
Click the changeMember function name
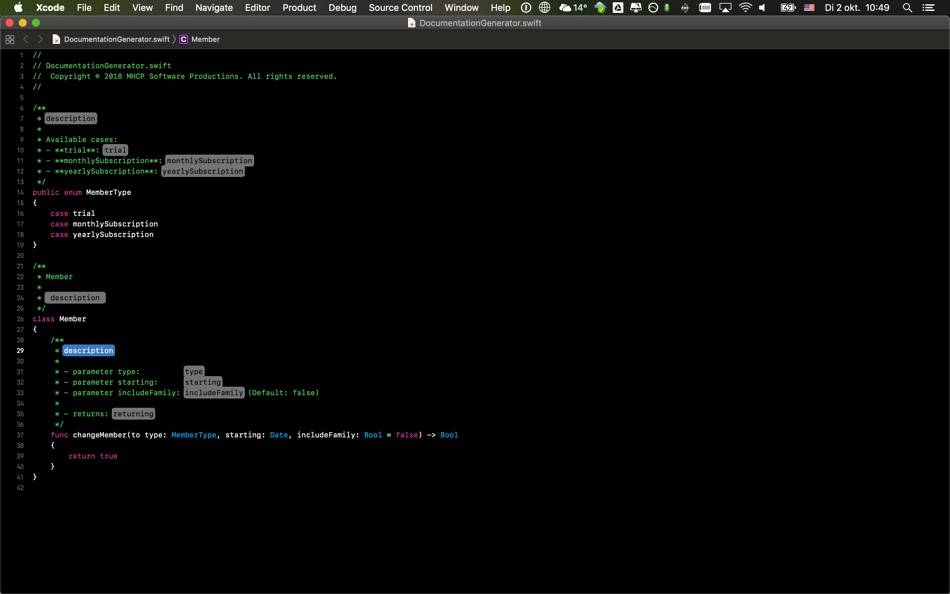[99, 435]
